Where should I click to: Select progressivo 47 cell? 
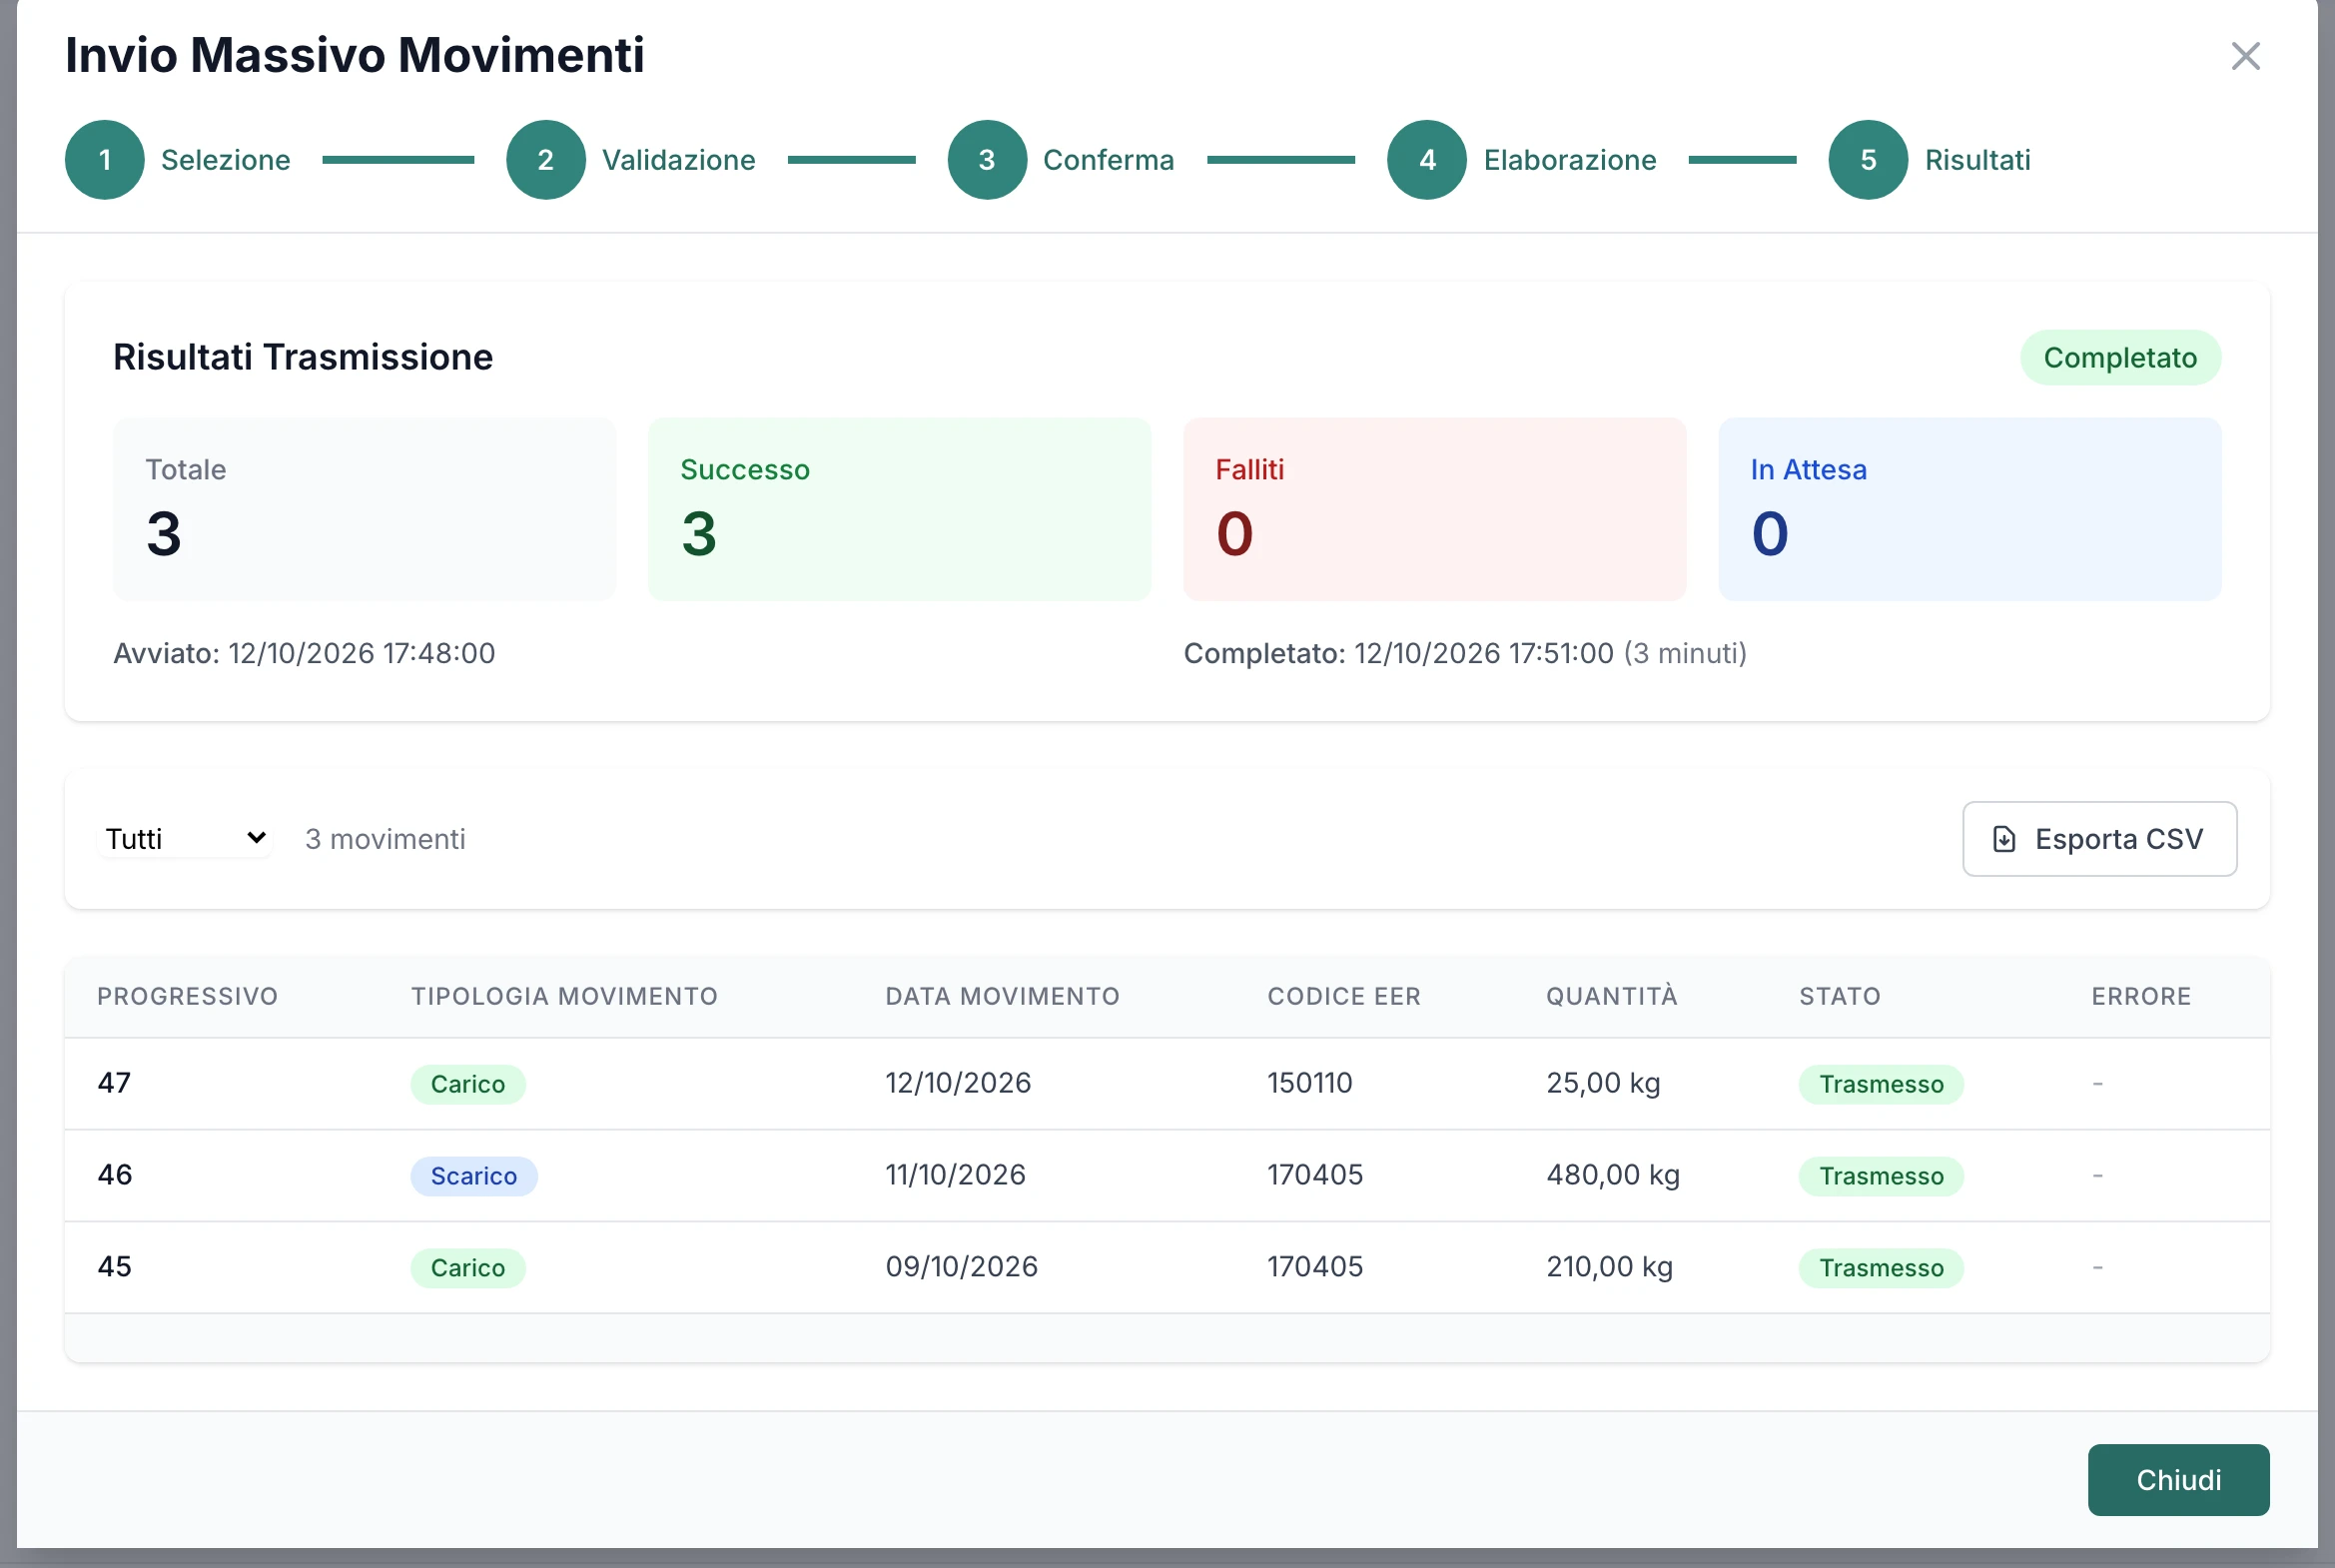114,1083
